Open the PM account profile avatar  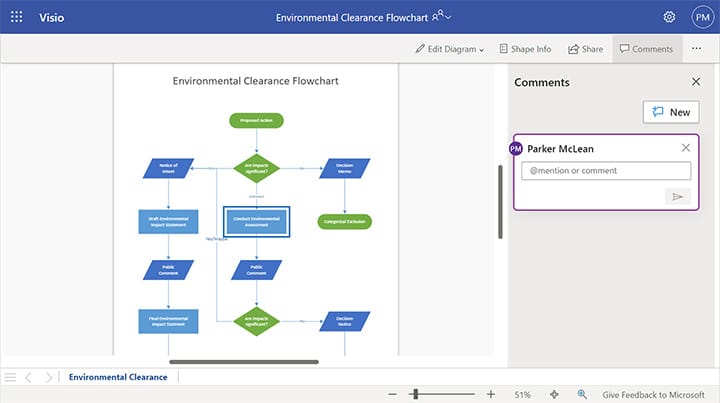click(x=700, y=17)
